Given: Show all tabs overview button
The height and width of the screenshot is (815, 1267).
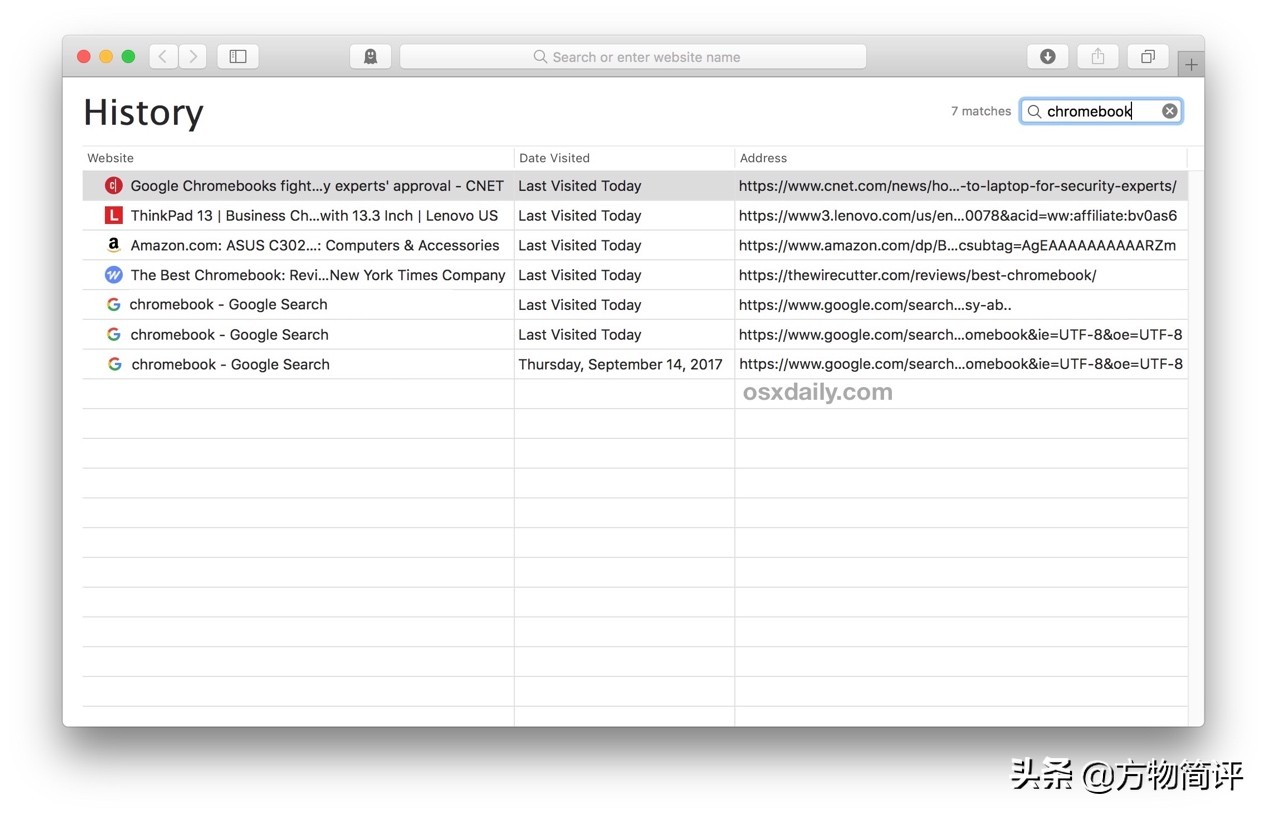Looking at the screenshot, I should [1147, 57].
